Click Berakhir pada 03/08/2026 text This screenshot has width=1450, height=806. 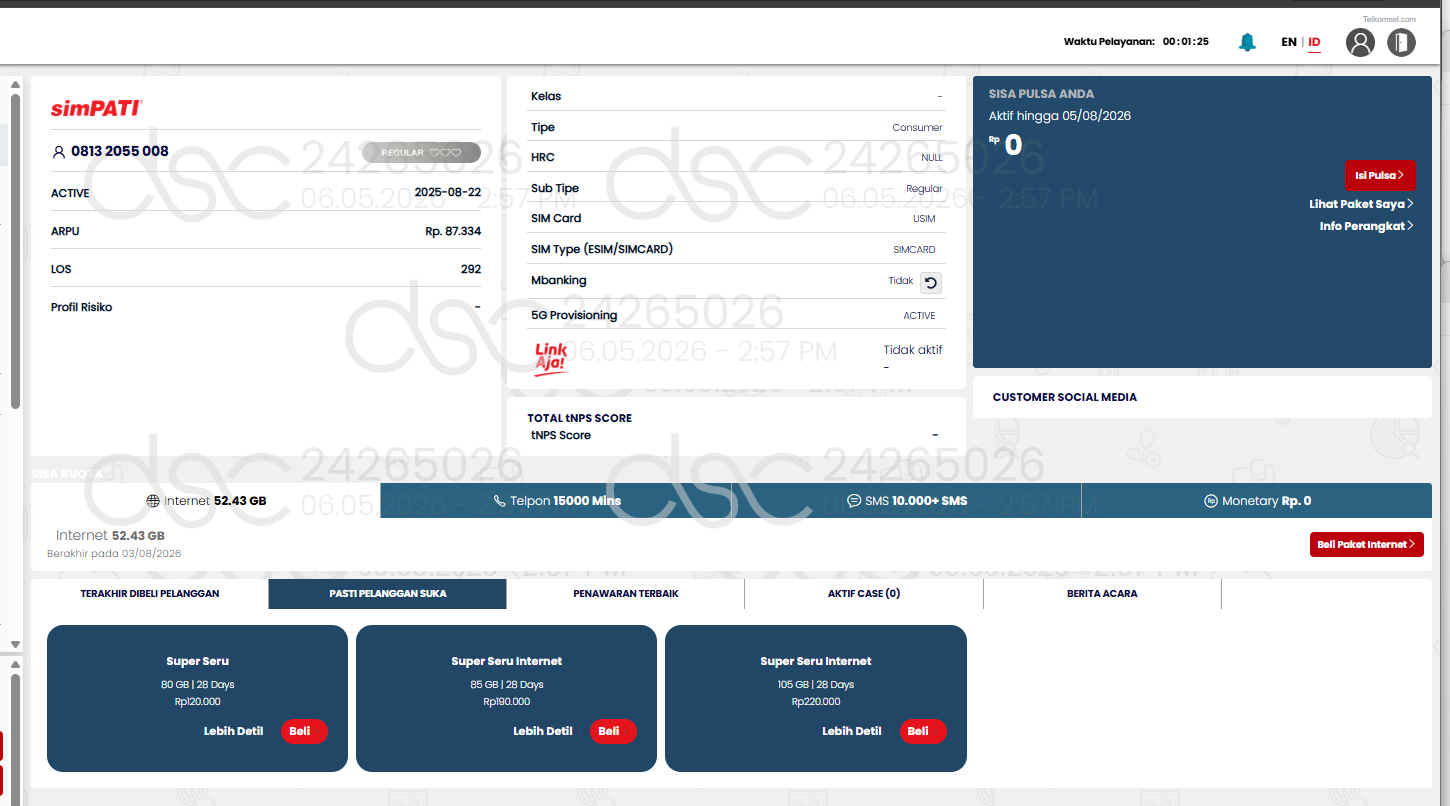click(114, 554)
